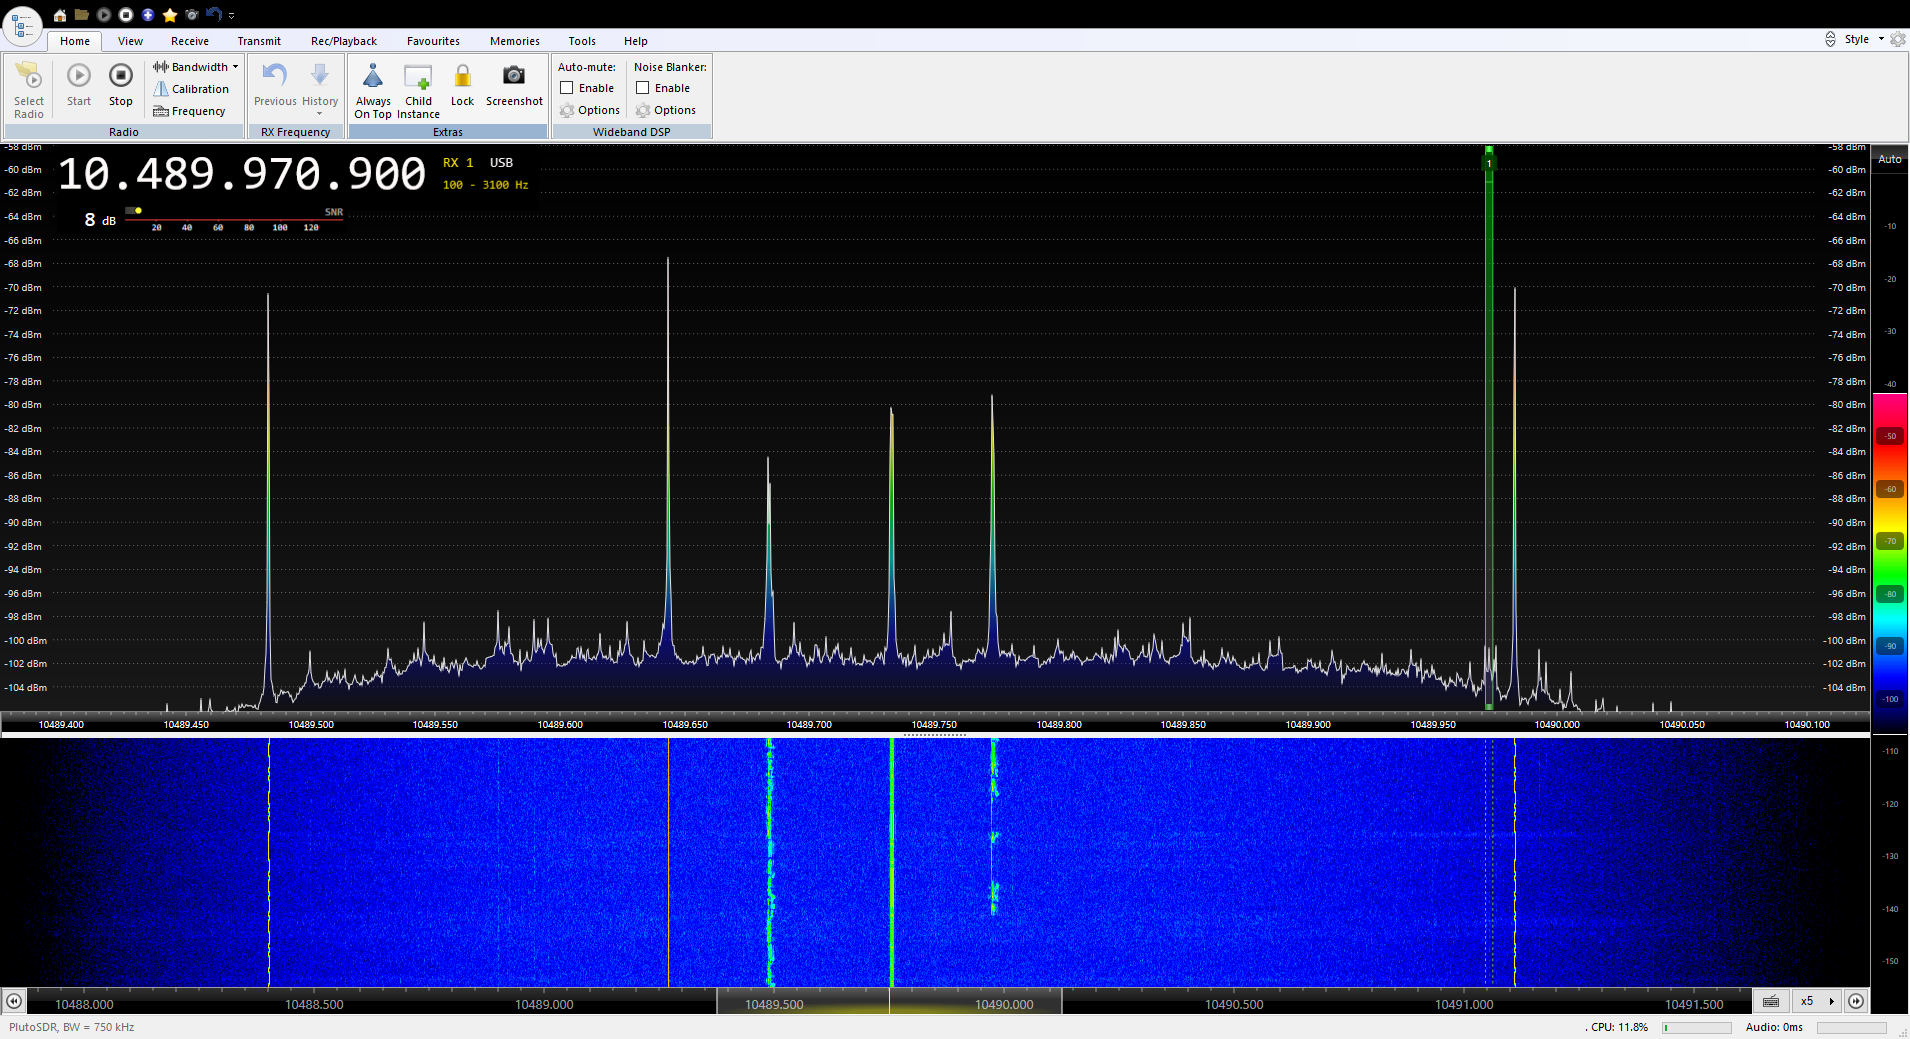The height and width of the screenshot is (1039, 1910).
Task: Click the Always On Top icon
Action: point(373,77)
